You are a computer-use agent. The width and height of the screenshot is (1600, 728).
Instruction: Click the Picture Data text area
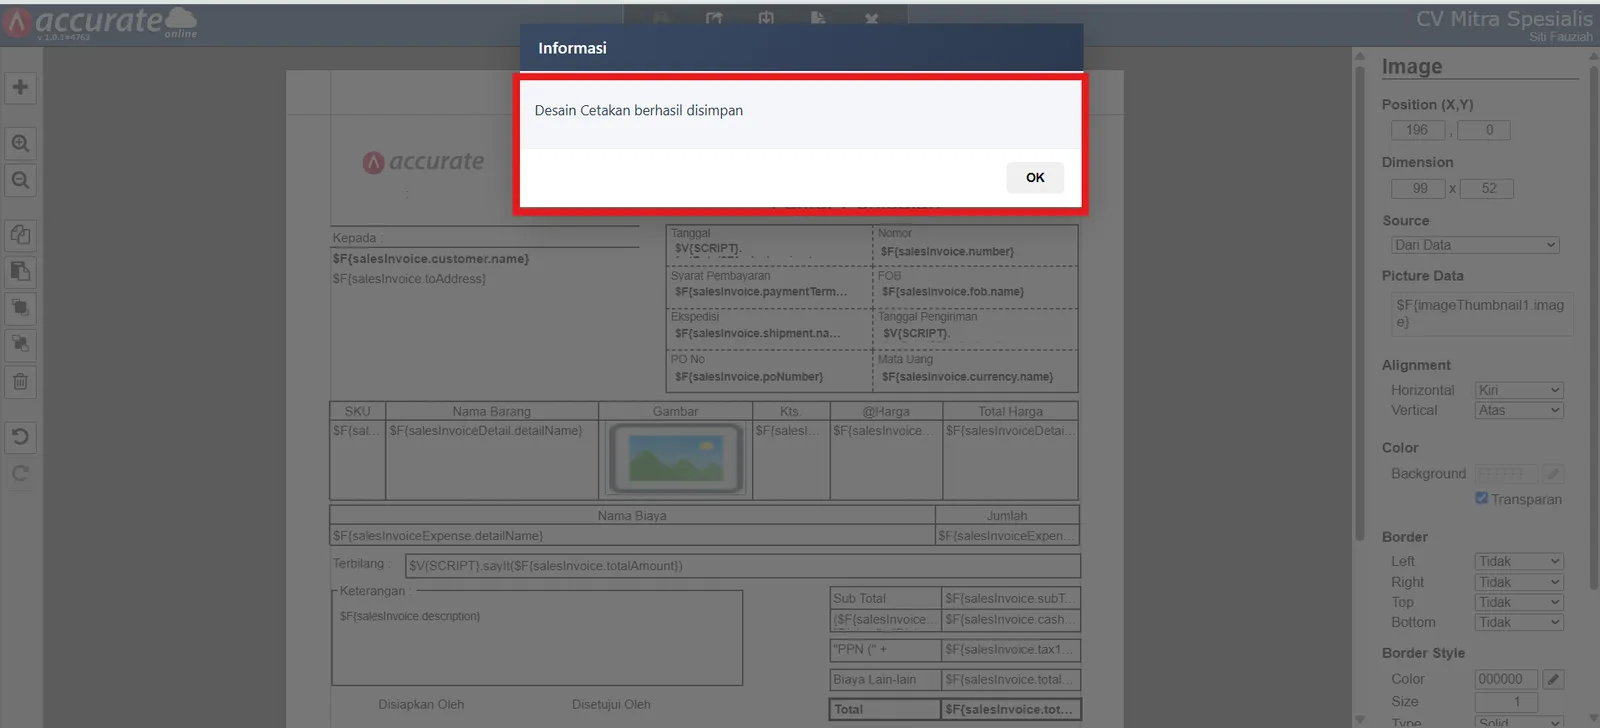[x=1482, y=314]
